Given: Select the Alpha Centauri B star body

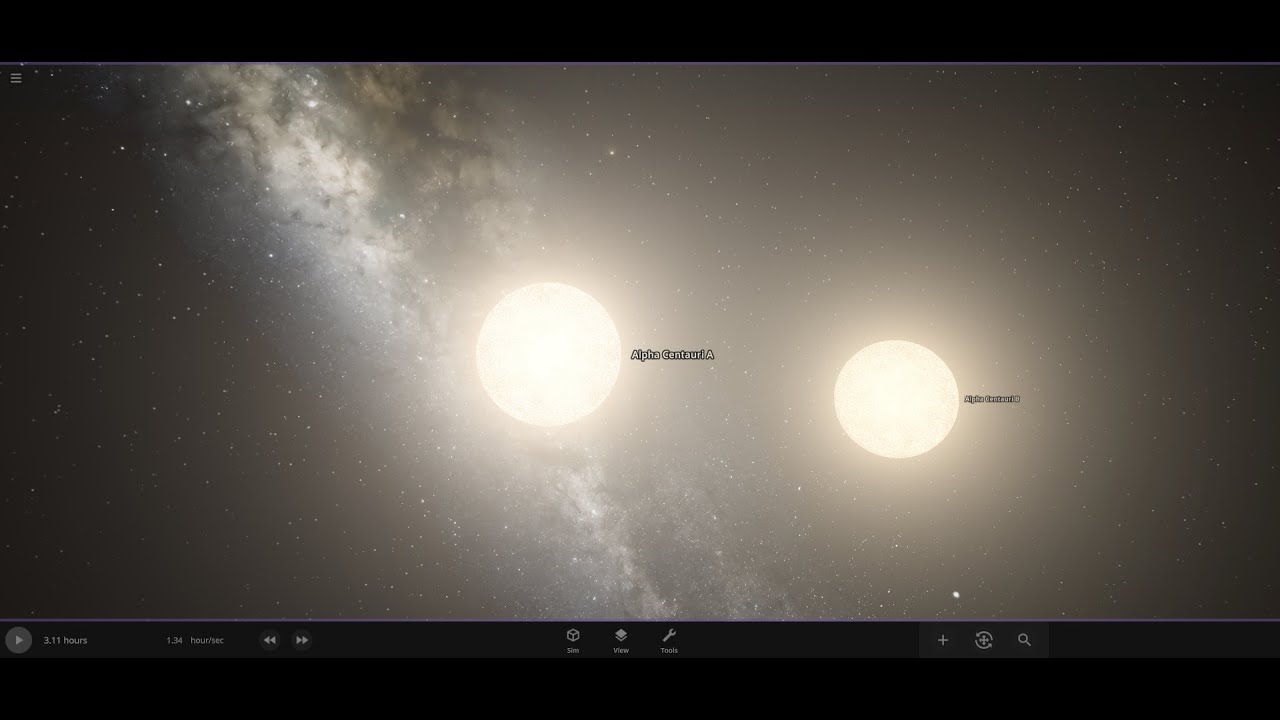Looking at the screenshot, I should [896, 399].
